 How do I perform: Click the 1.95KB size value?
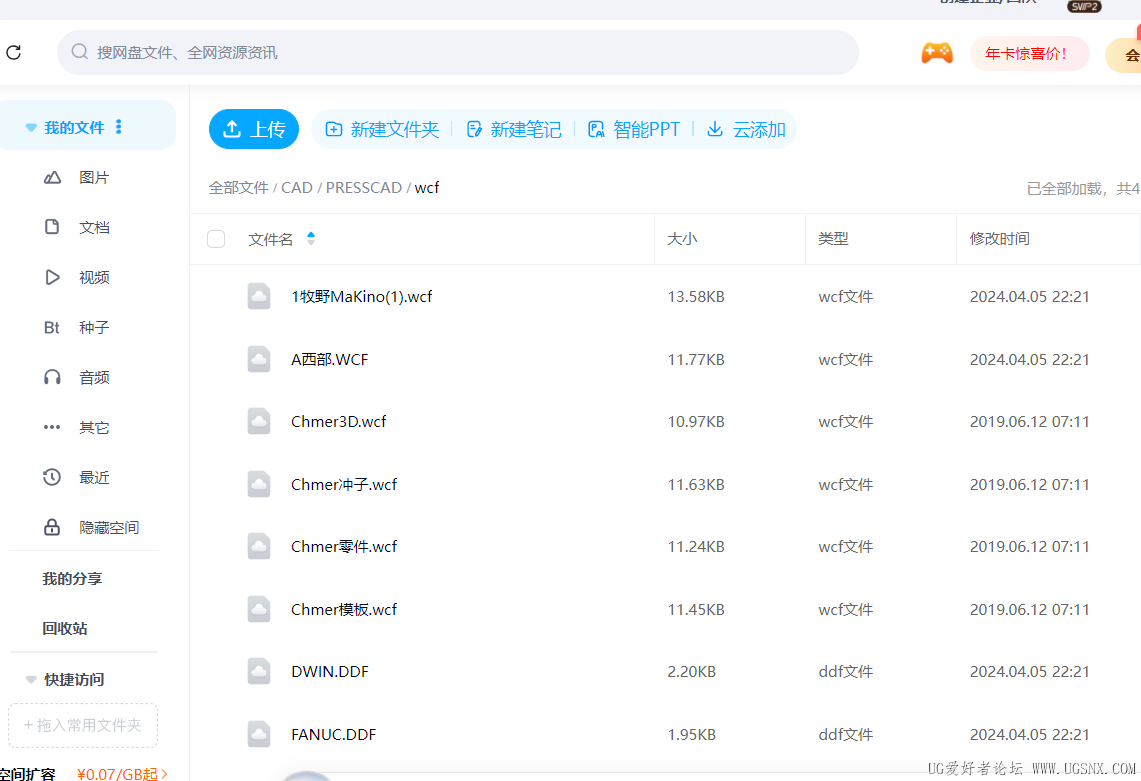pos(691,734)
